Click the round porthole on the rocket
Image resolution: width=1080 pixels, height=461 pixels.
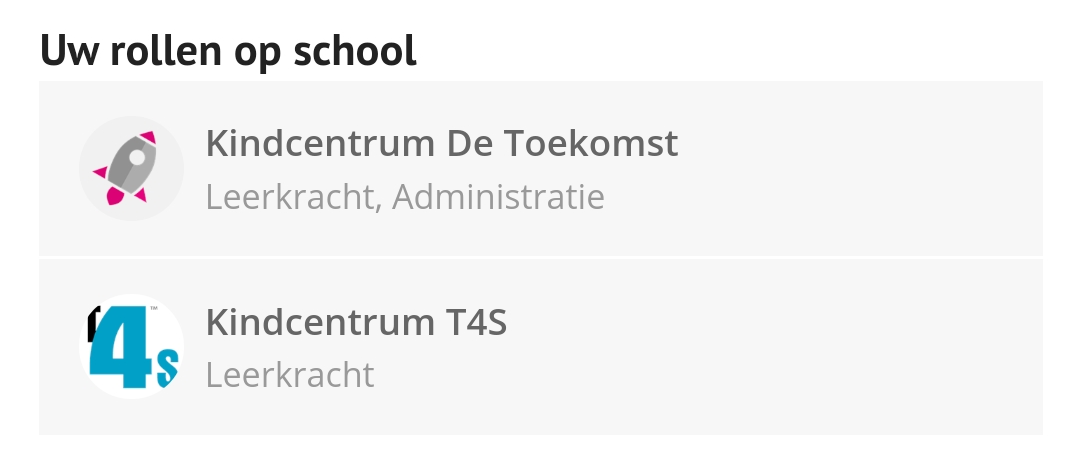tap(137, 157)
